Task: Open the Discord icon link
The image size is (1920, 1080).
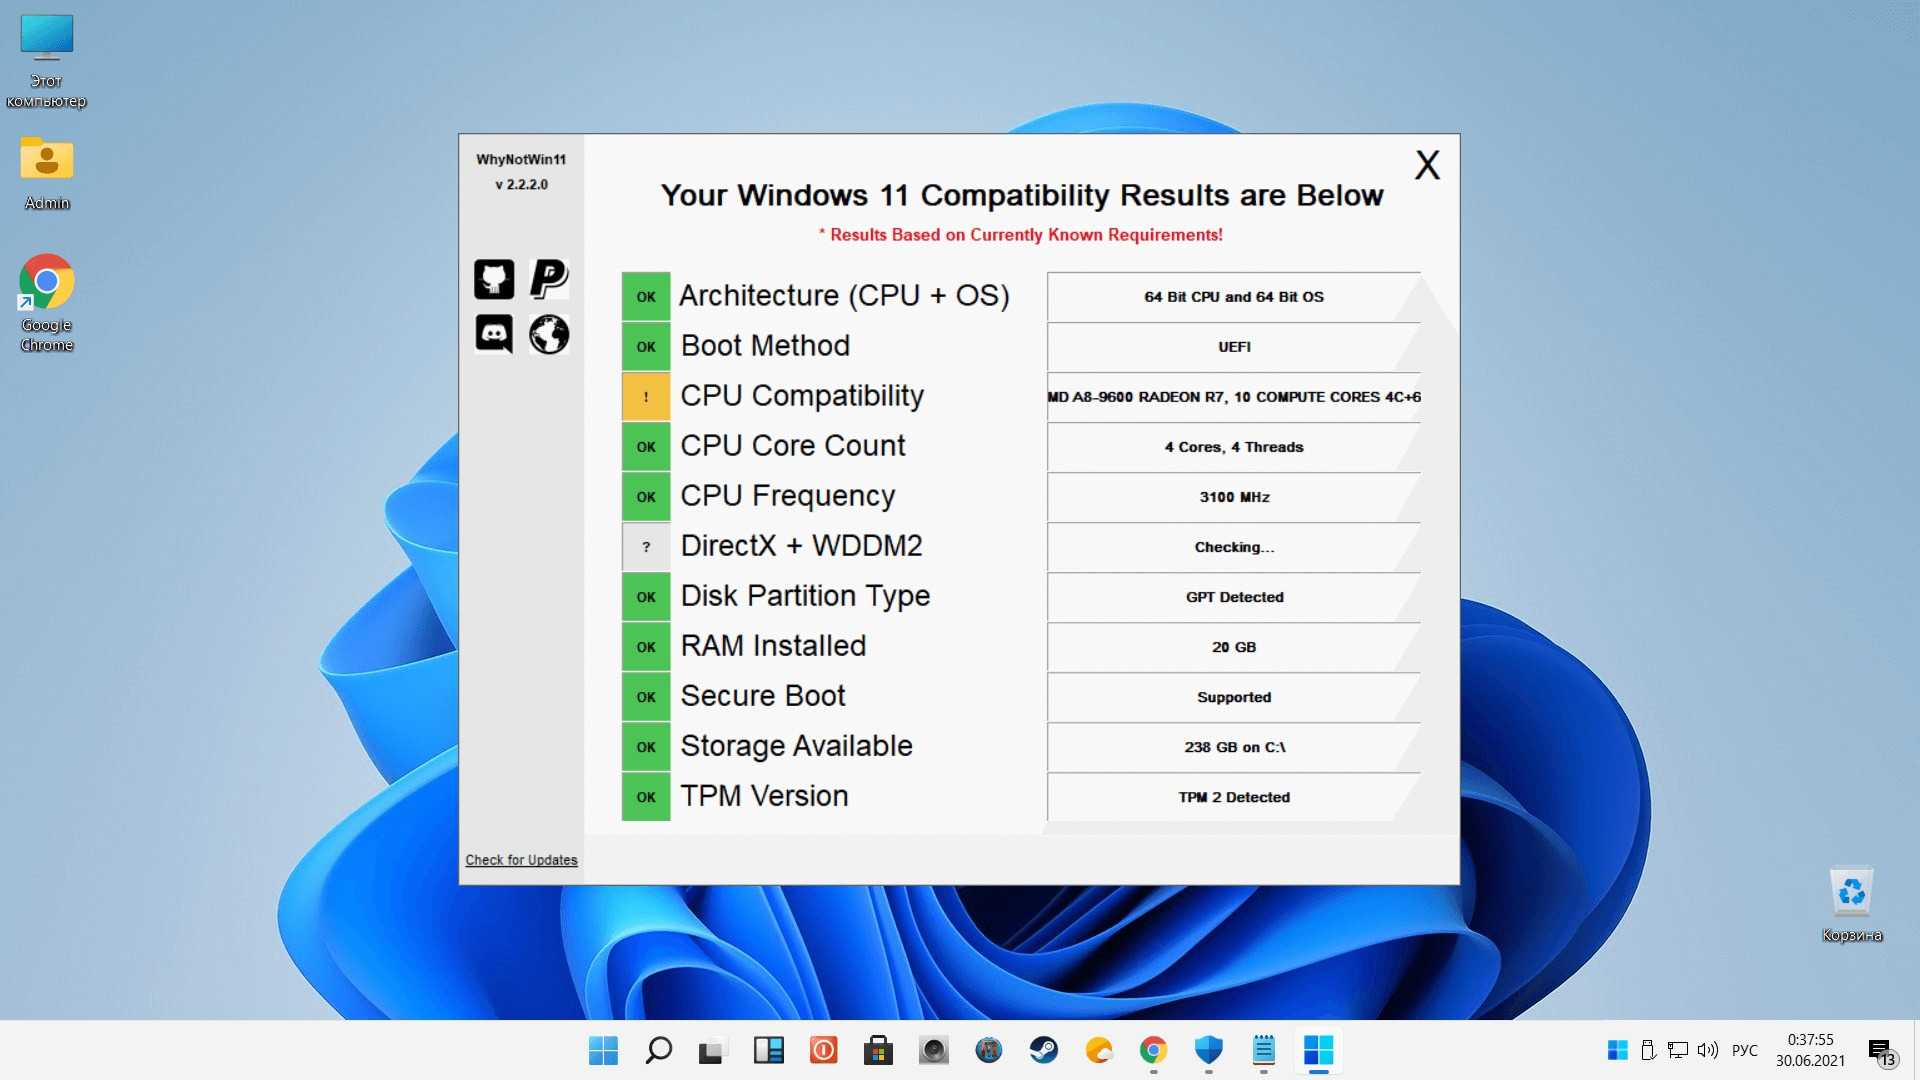Action: coord(494,334)
